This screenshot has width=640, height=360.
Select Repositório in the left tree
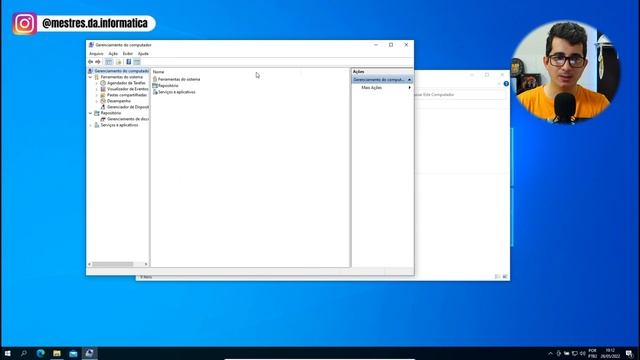pos(111,113)
